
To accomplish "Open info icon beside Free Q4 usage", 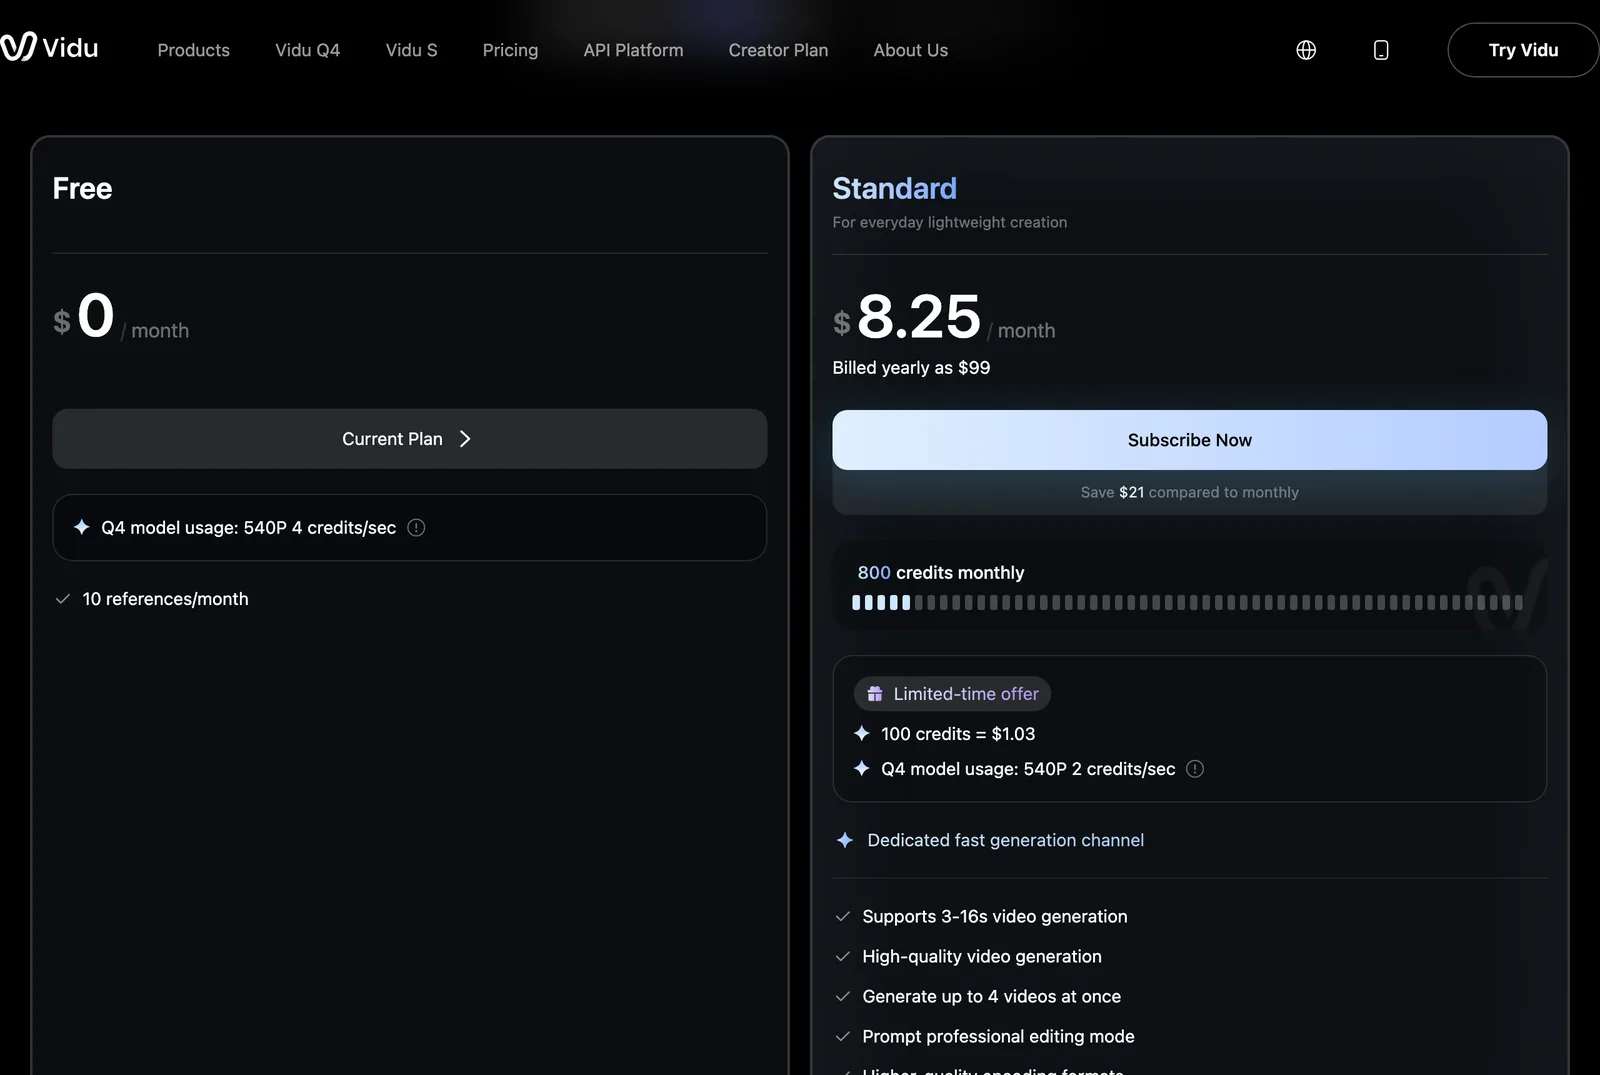I will point(416,528).
